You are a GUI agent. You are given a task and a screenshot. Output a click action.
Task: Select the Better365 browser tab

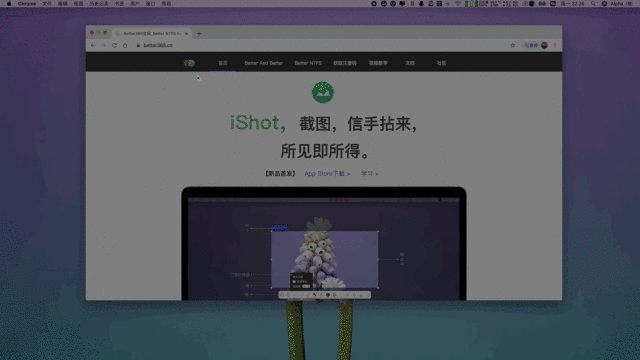point(151,33)
